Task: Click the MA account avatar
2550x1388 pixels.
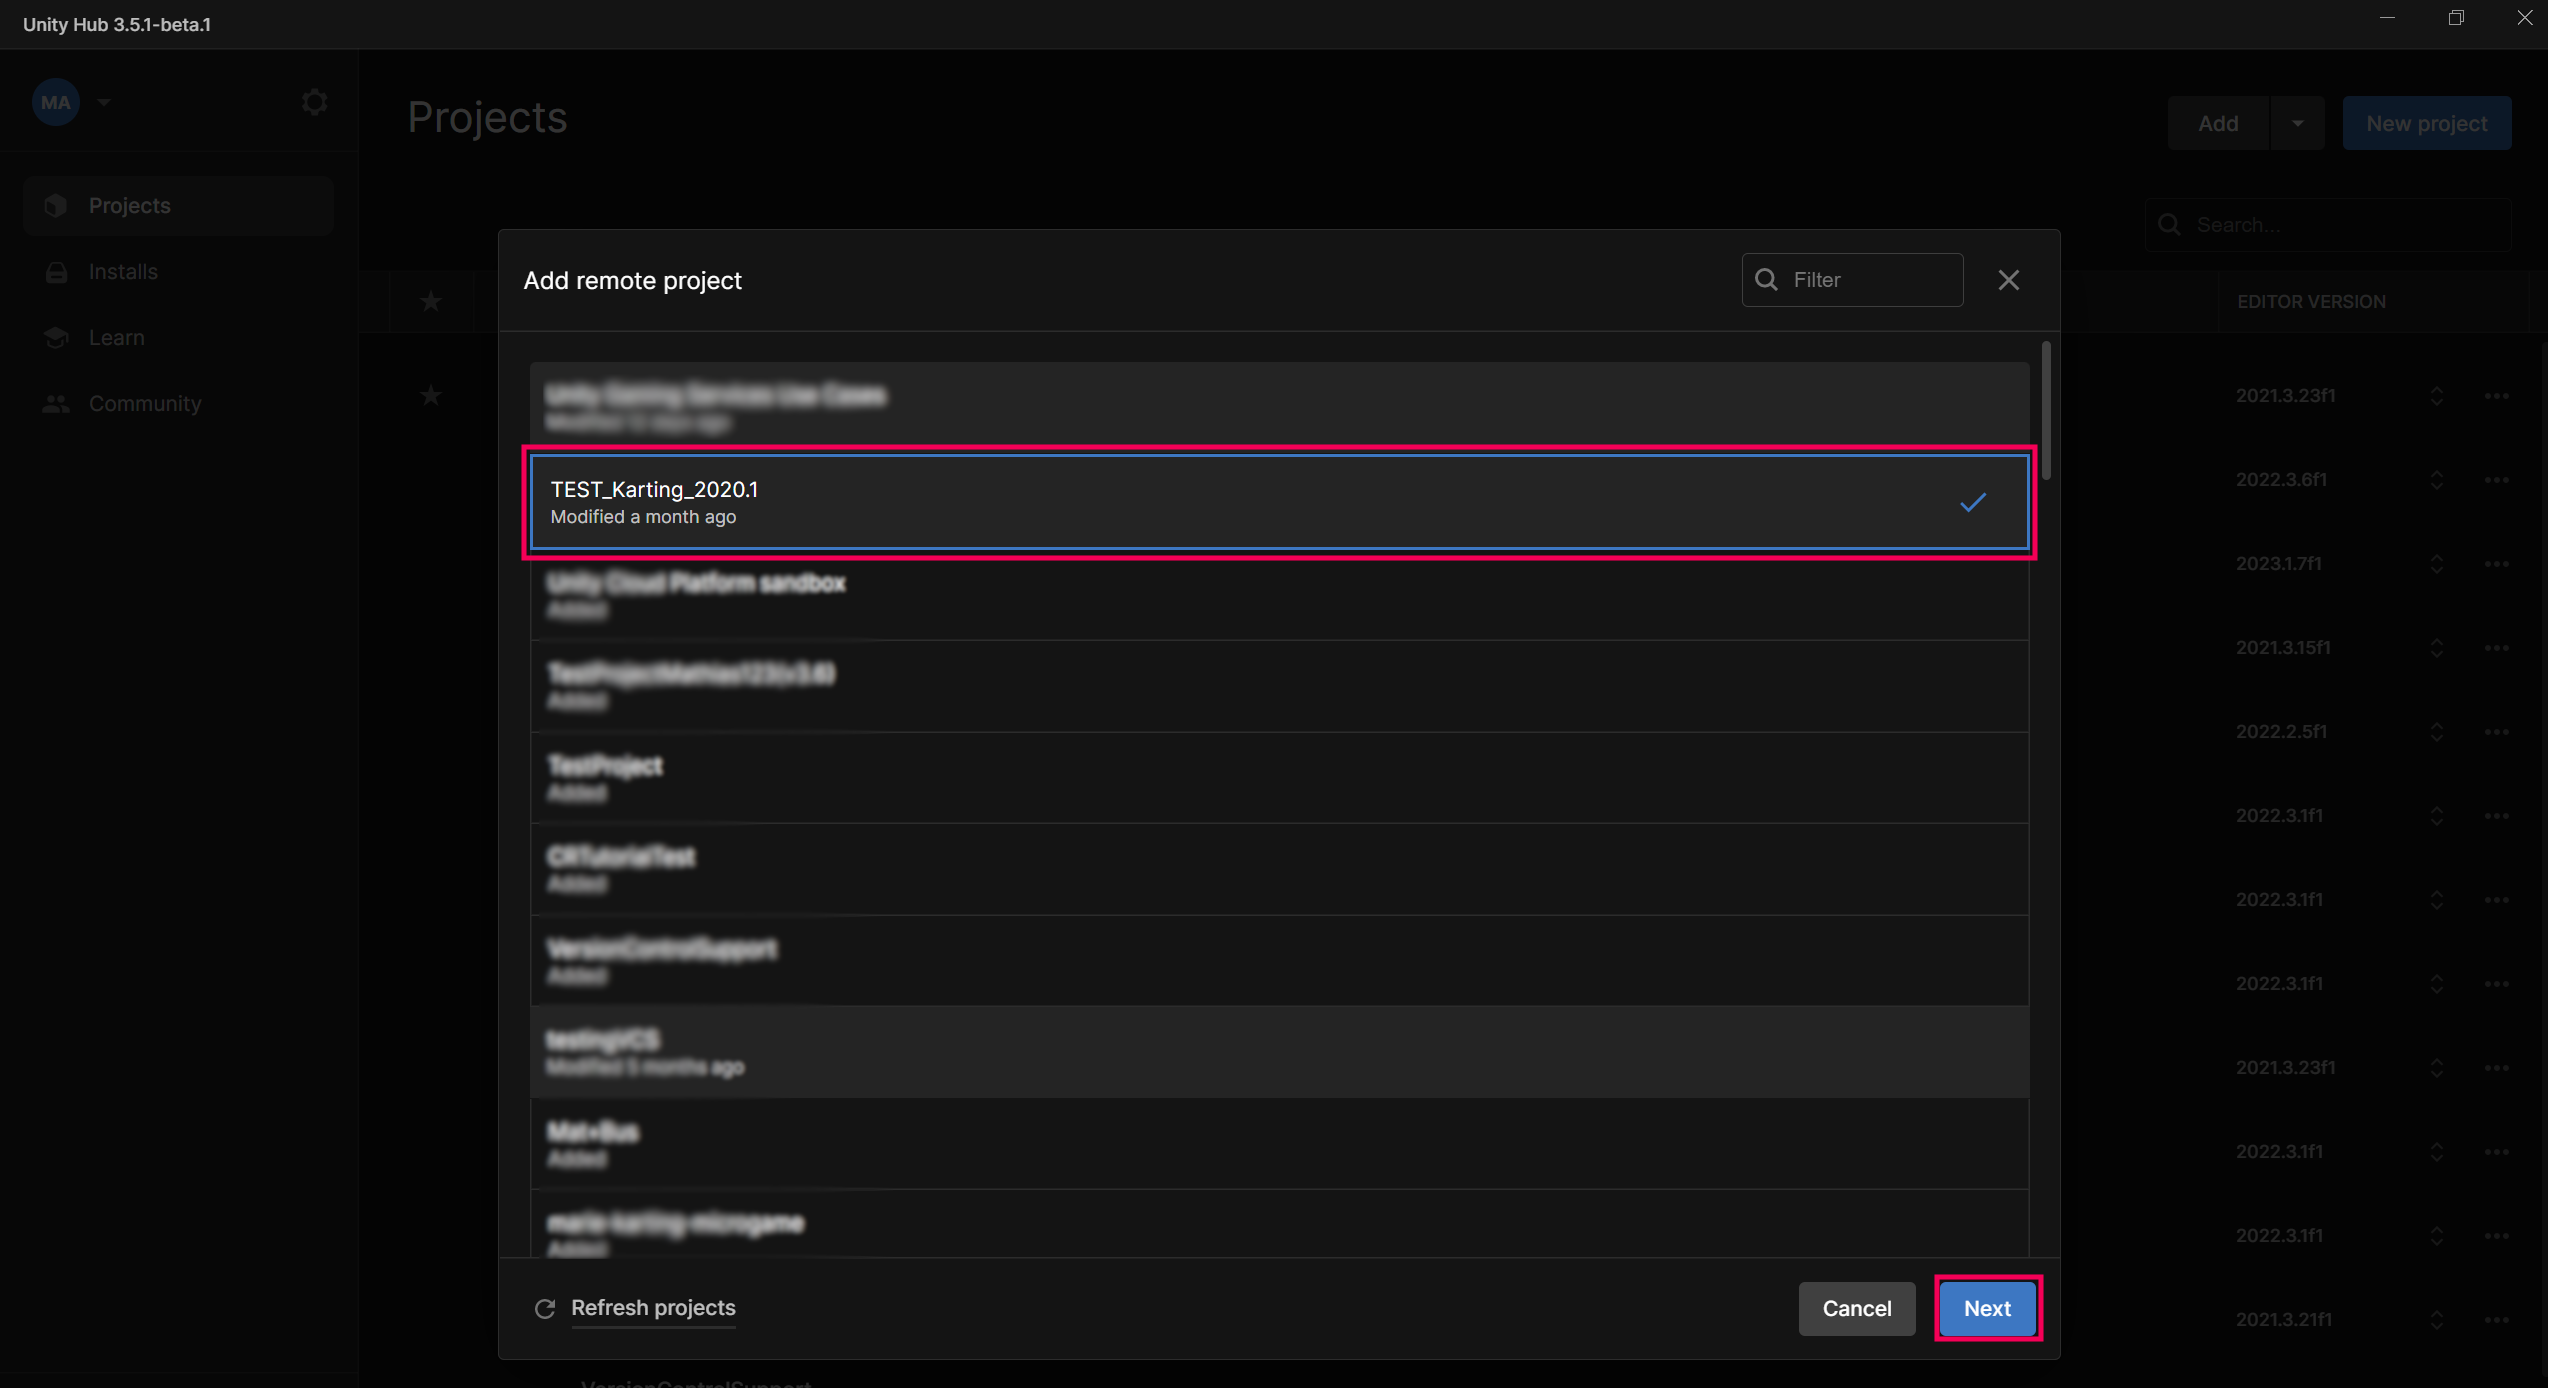Action: pos(55,102)
